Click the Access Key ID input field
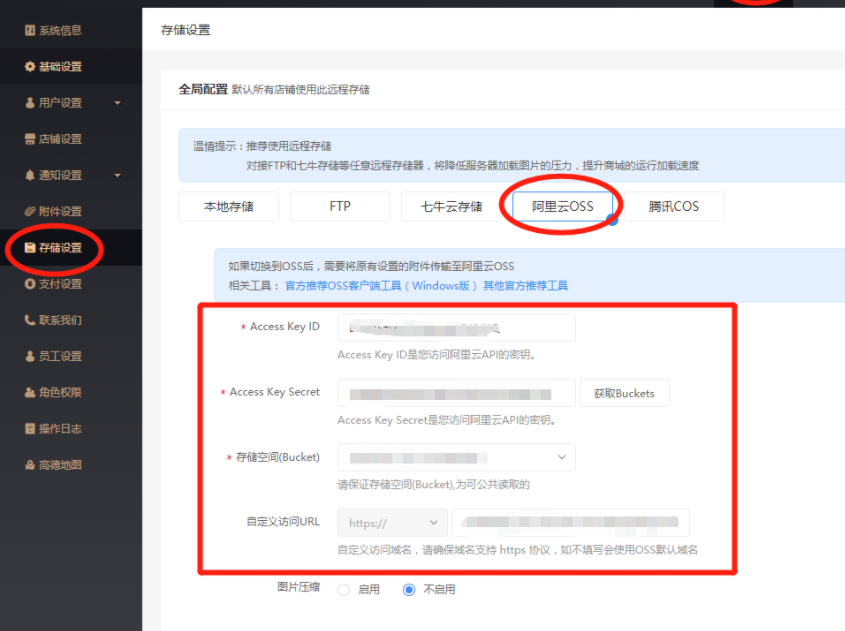 456,327
